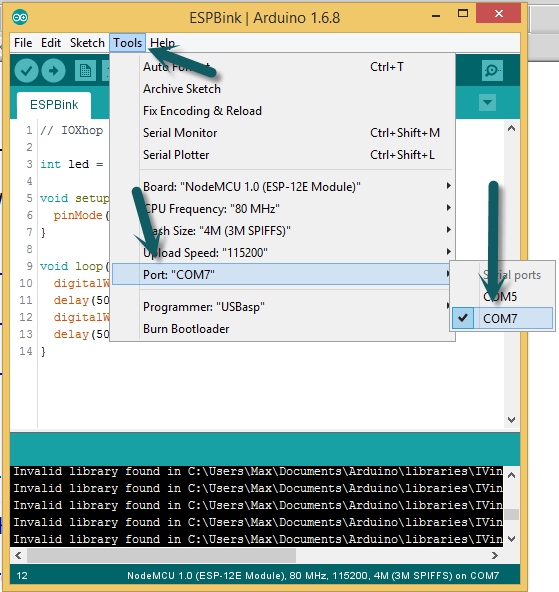Select the ESPBink sketch tab
The image size is (559, 592).
coord(54,105)
